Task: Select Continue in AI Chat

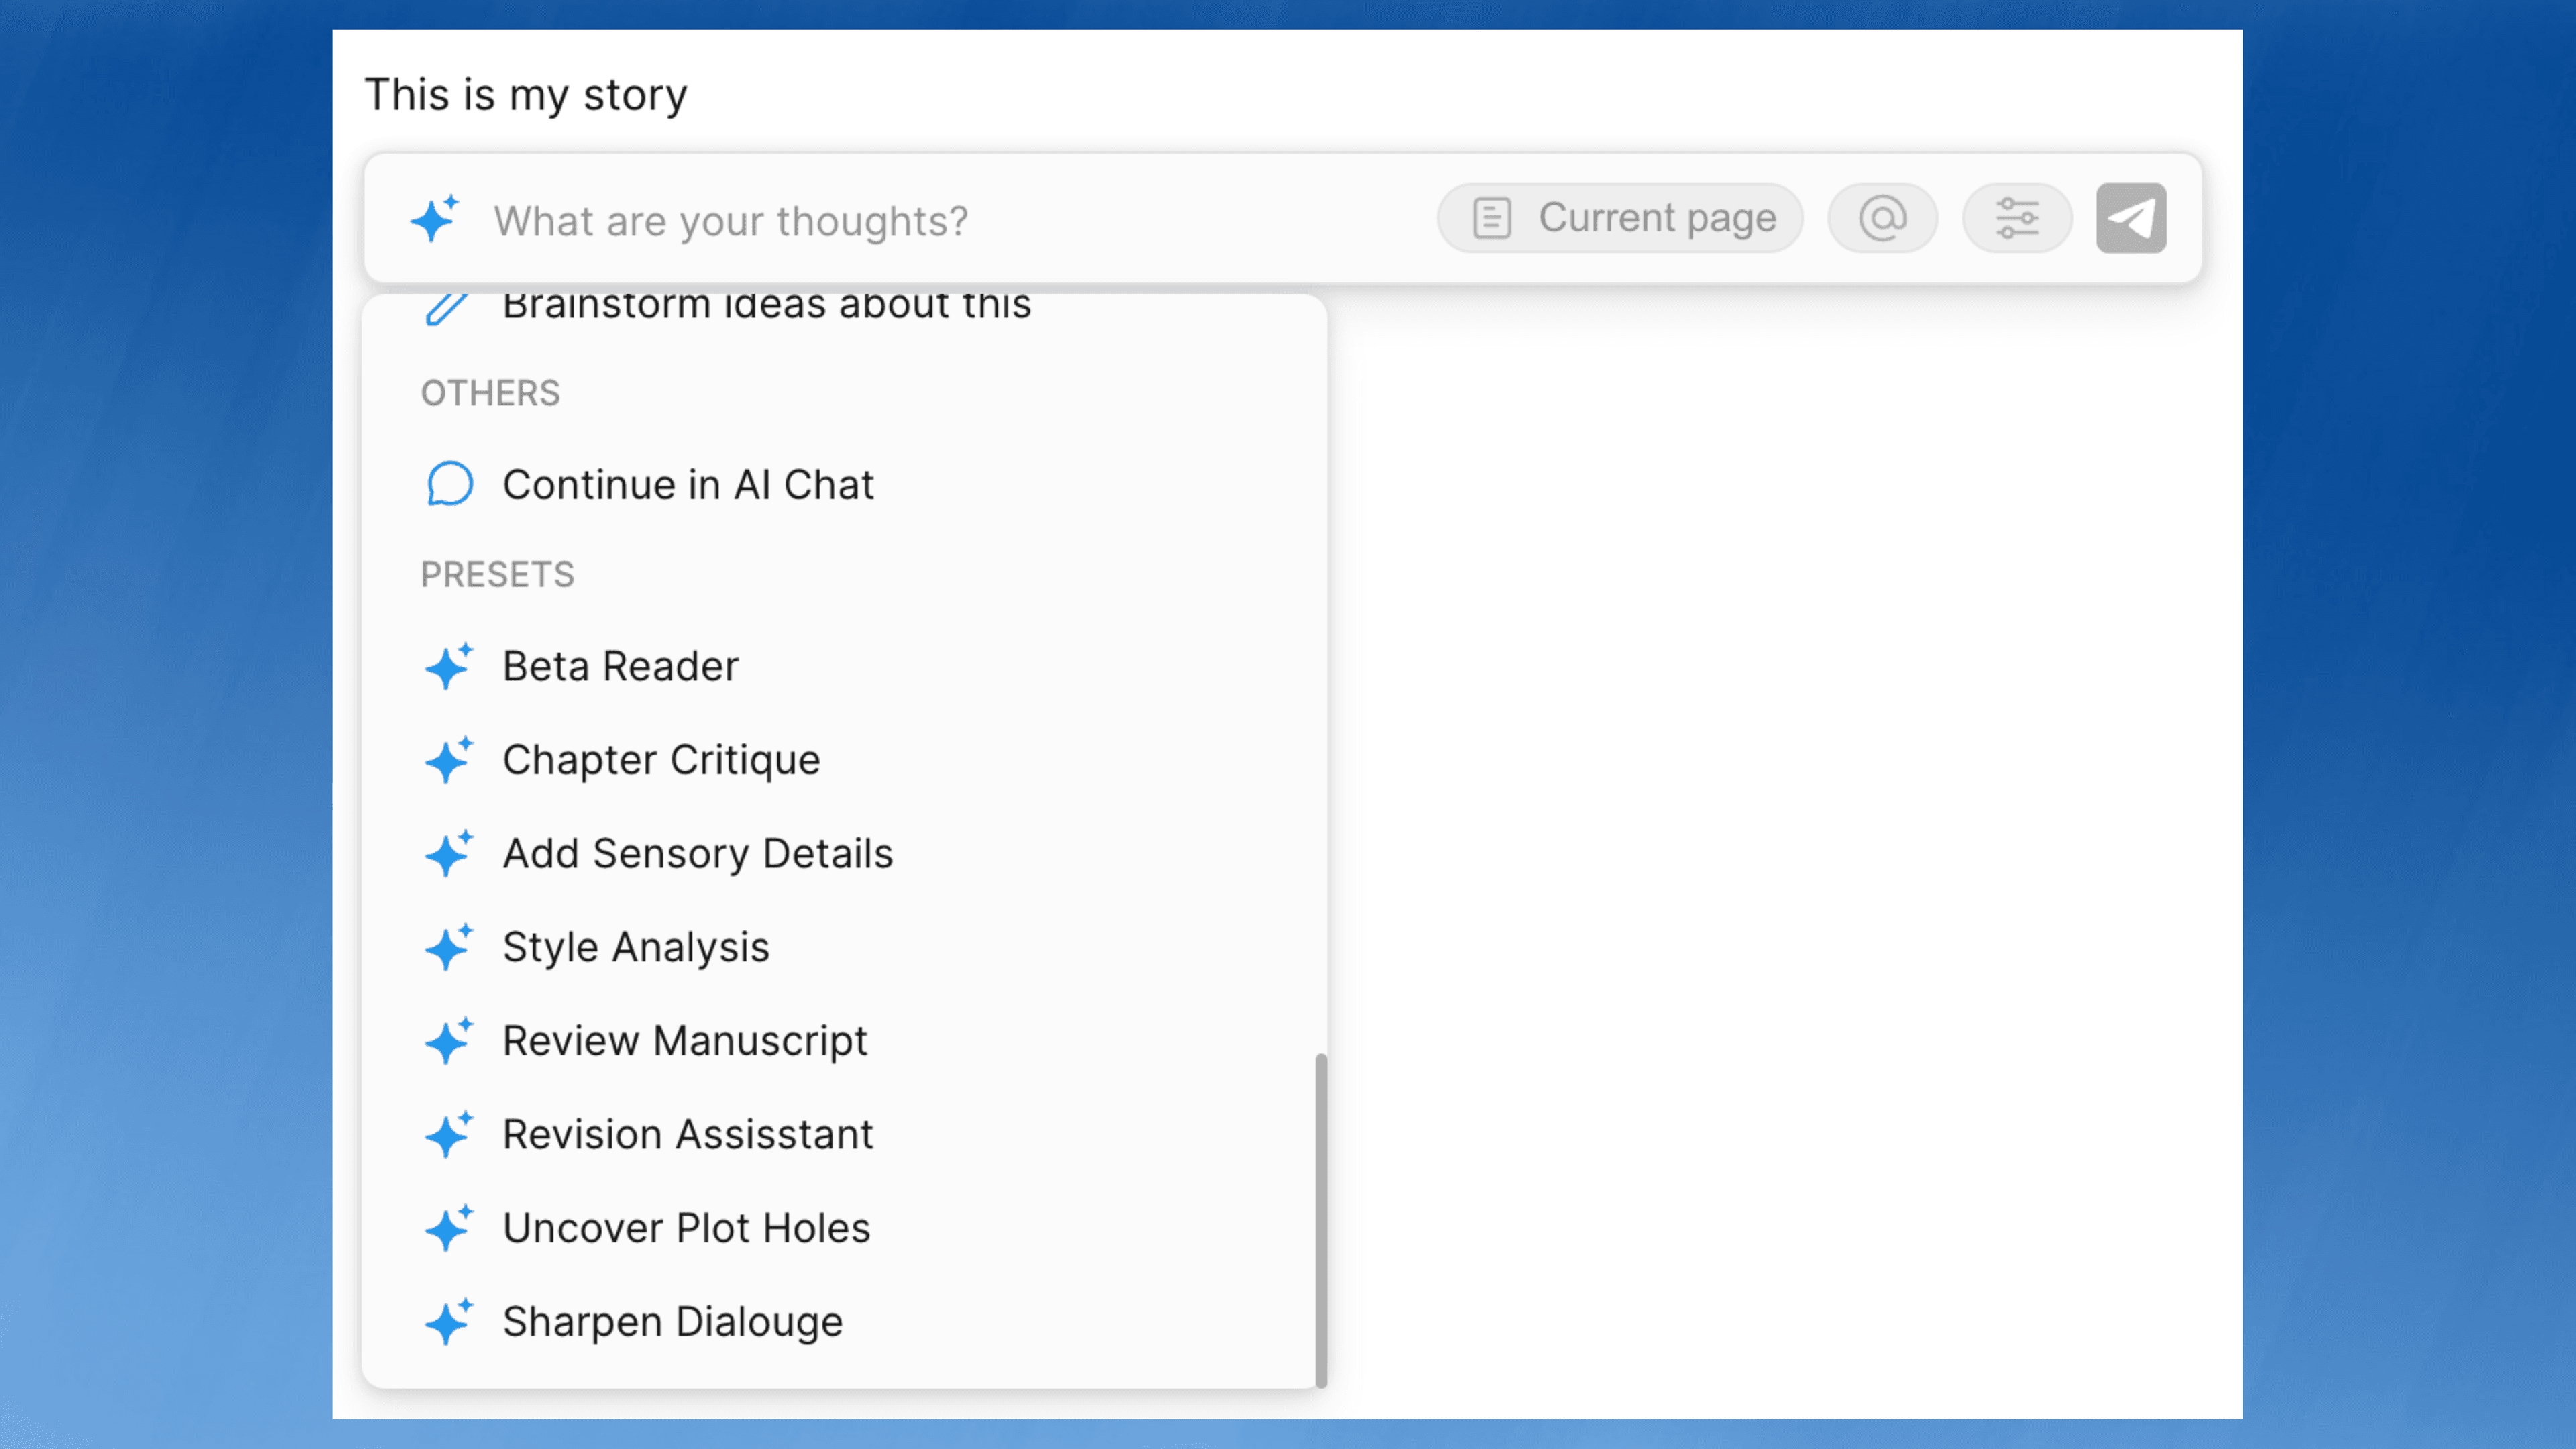Action: click(689, 484)
